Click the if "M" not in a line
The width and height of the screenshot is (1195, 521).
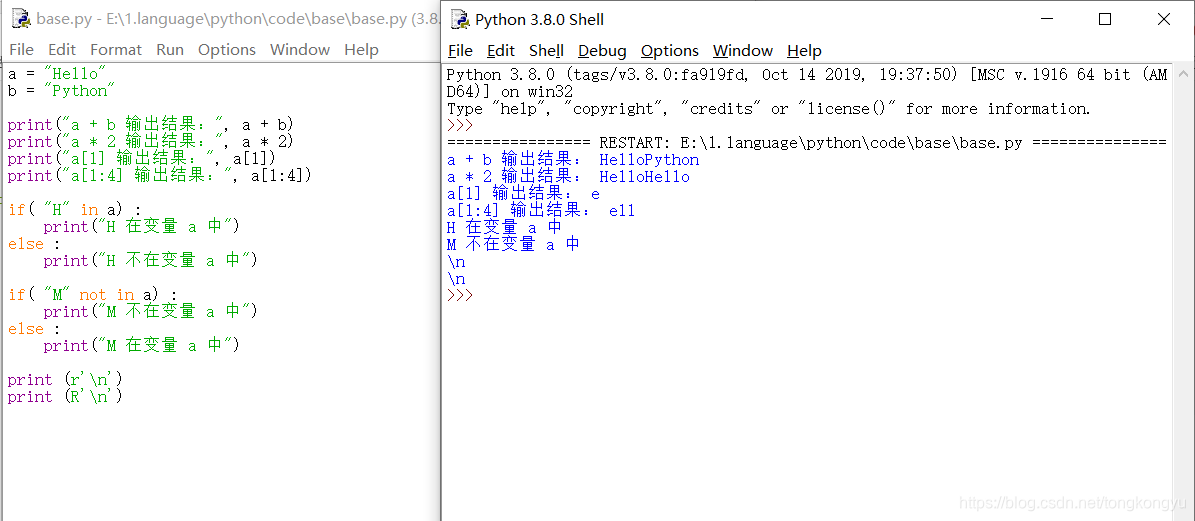(92, 294)
